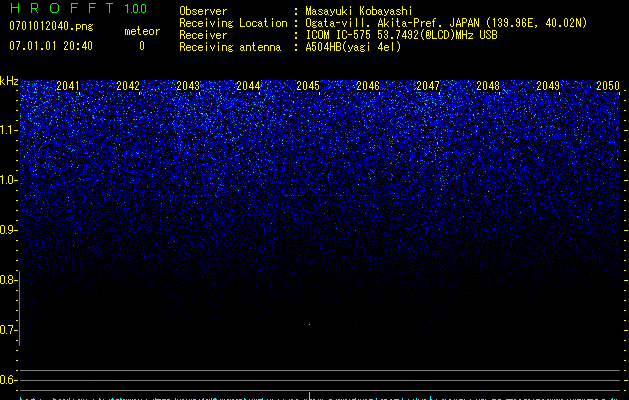This screenshot has height=400, width=629.
Task: Click the 2049 time marker
Action: [x=548, y=86]
